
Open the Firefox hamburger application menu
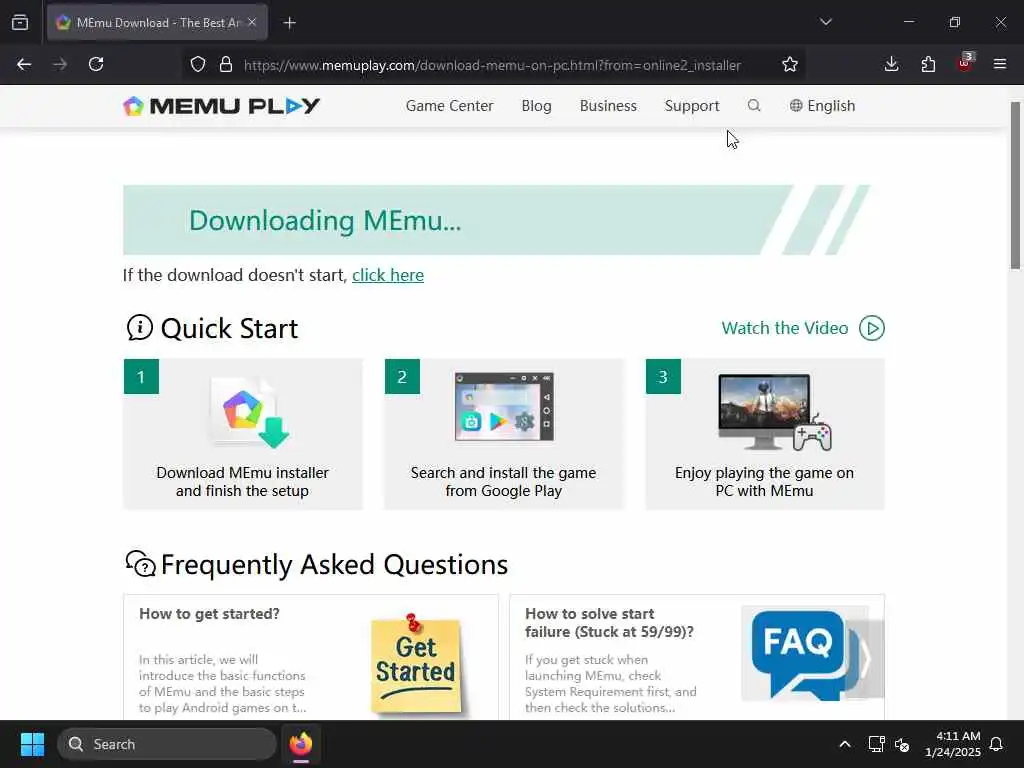[1000, 64]
